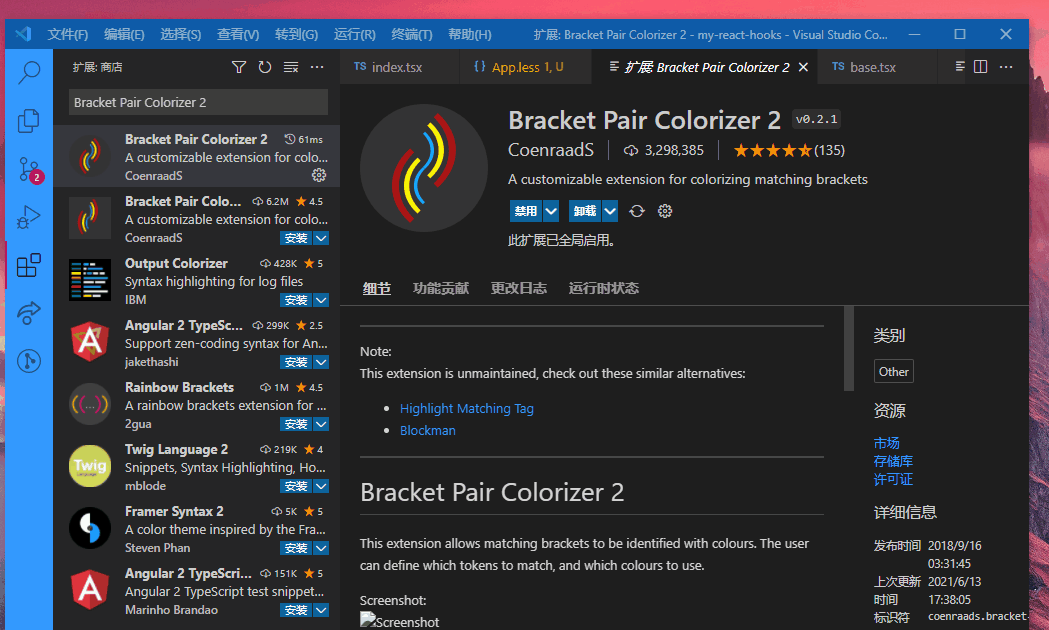The image size is (1049, 630).
Task: Open install dropdown for Marinho Brandao's Angular extension
Action: click(x=321, y=610)
